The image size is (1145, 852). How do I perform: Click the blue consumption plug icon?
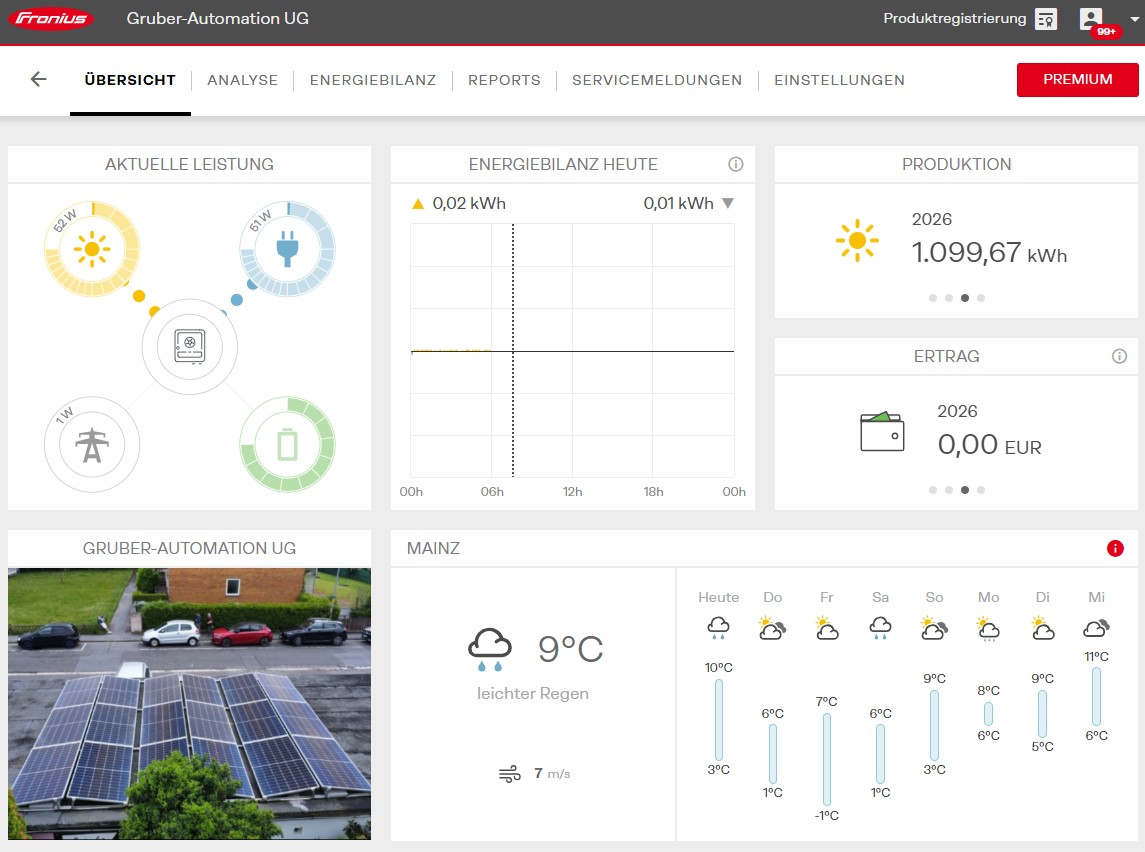[x=288, y=249]
